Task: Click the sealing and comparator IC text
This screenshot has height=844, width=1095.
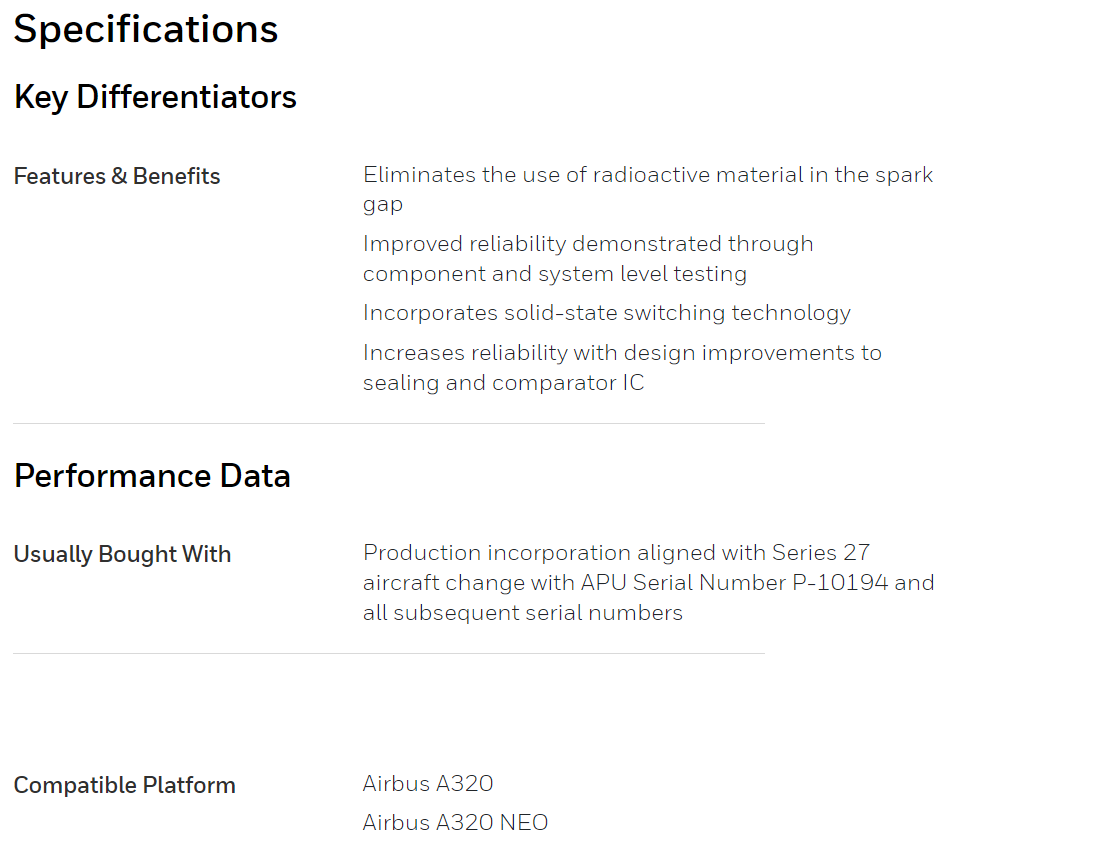Action: click(504, 383)
